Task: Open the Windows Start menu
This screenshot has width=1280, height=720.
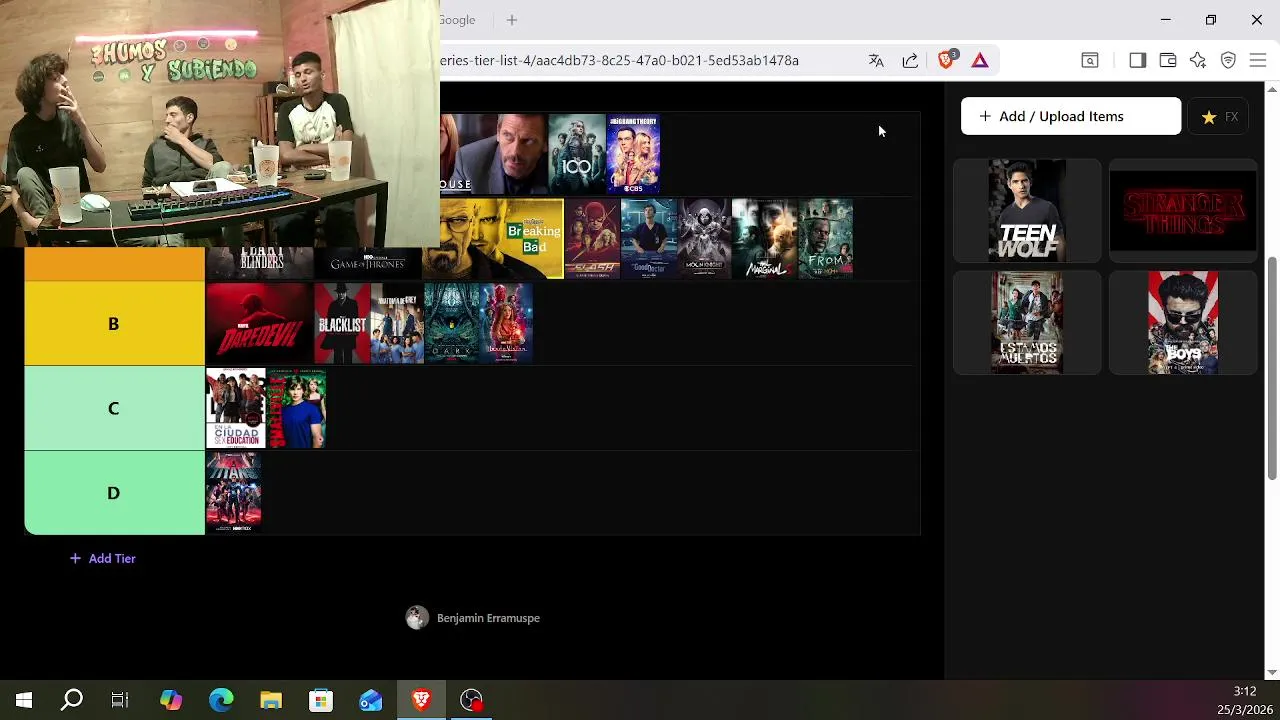Action: pyautogui.click(x=24, y=700)
